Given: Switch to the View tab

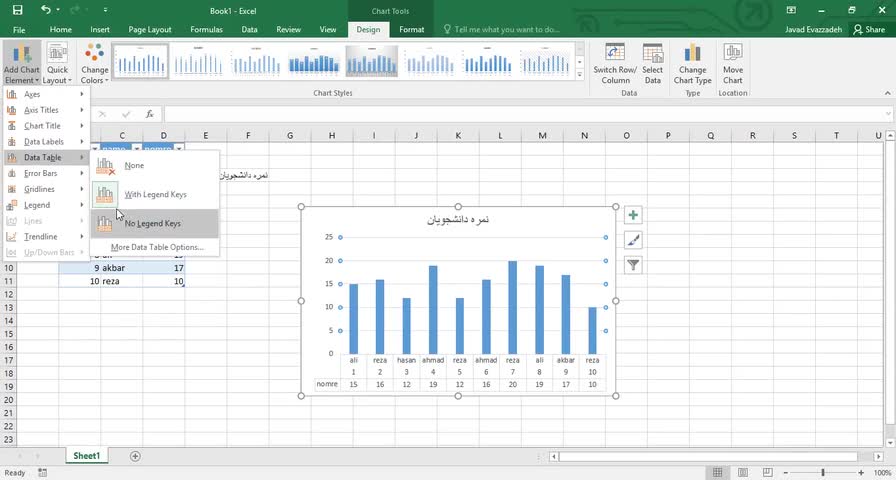Looking at the screenshot, I should [328, 30].
